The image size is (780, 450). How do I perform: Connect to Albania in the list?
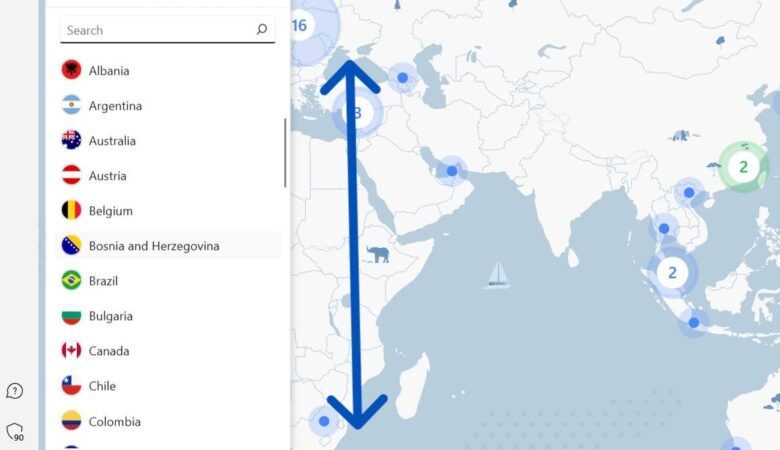pyautogui.click(x=168, y=70)
